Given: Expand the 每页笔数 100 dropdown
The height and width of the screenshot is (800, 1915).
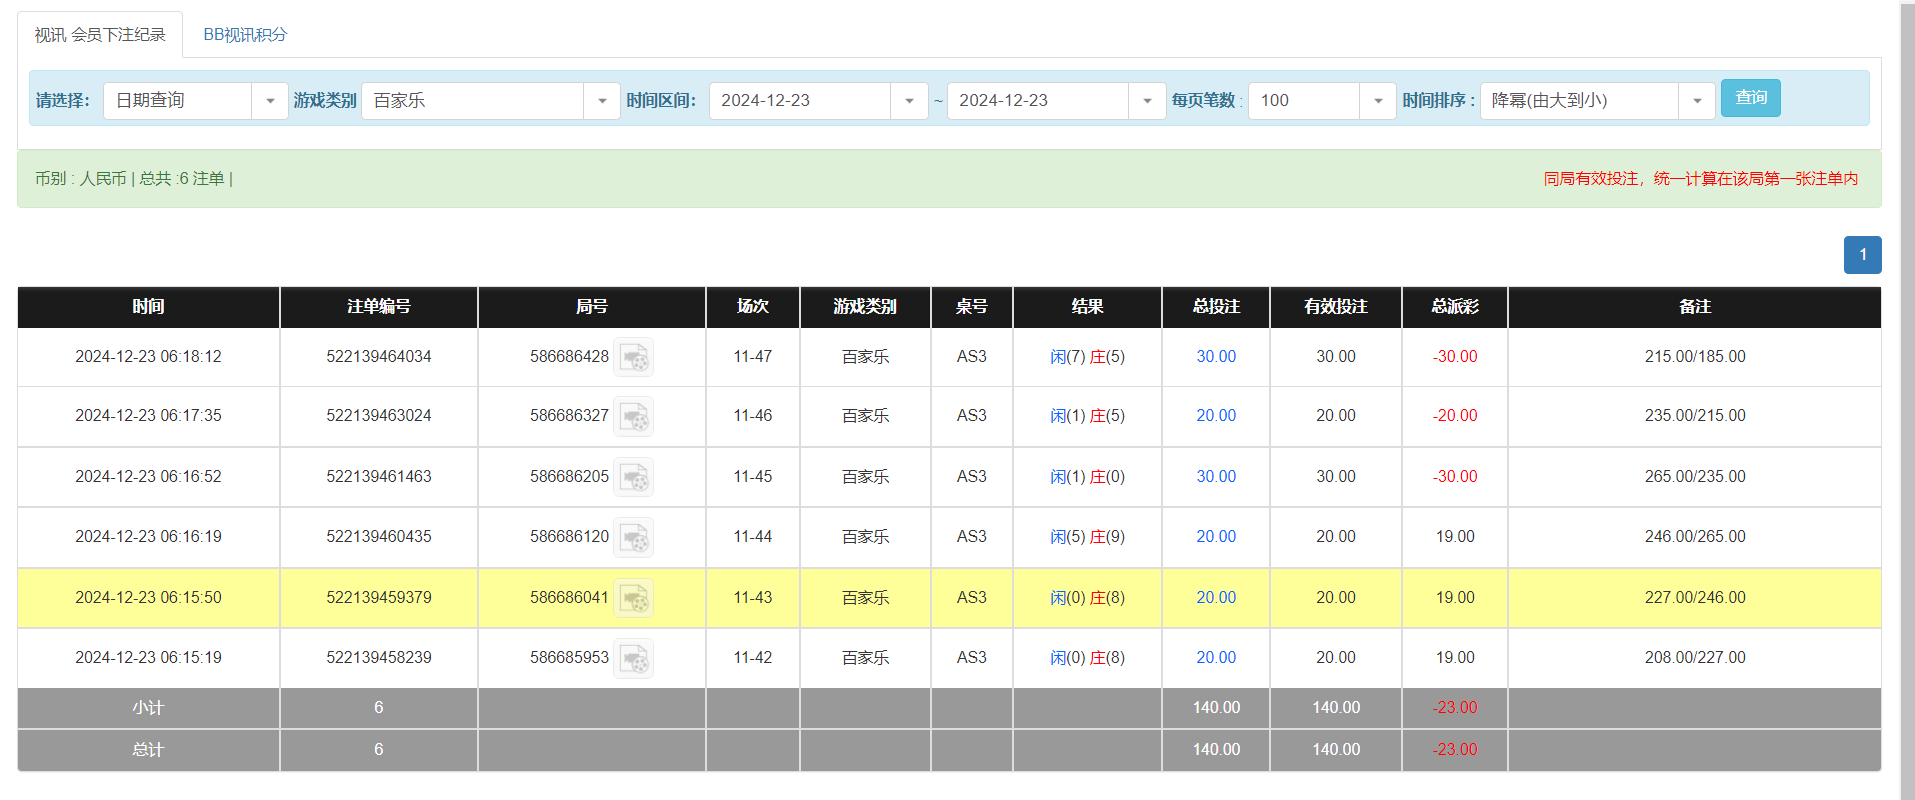Looking at the screenshot, I should [x=1377, y=101].
